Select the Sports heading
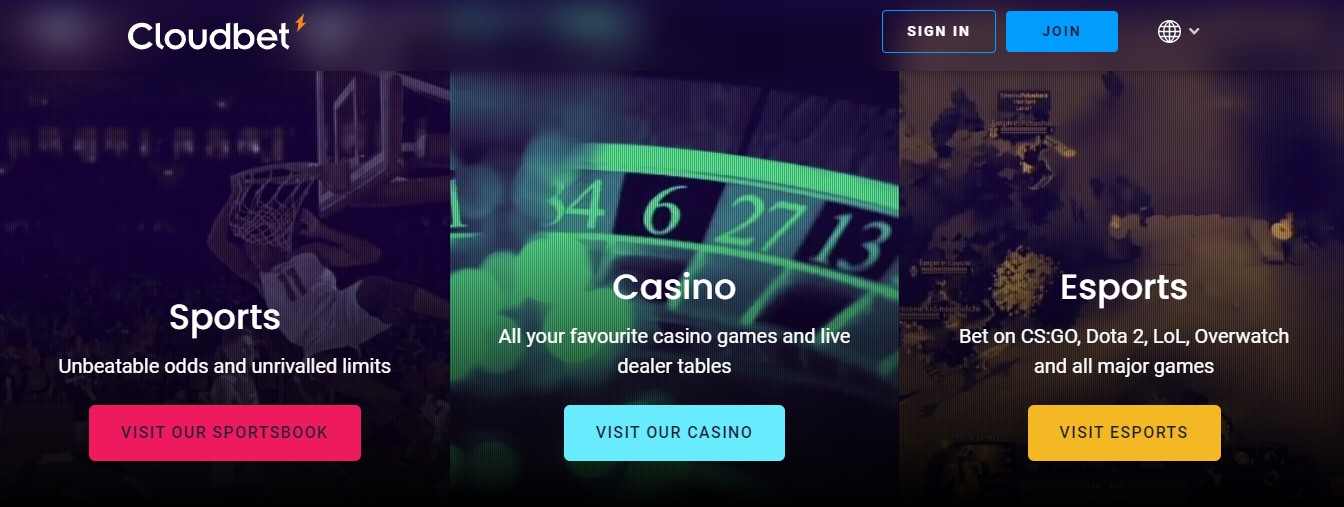Screen dimensions: 1344x507 click(225, 317)
